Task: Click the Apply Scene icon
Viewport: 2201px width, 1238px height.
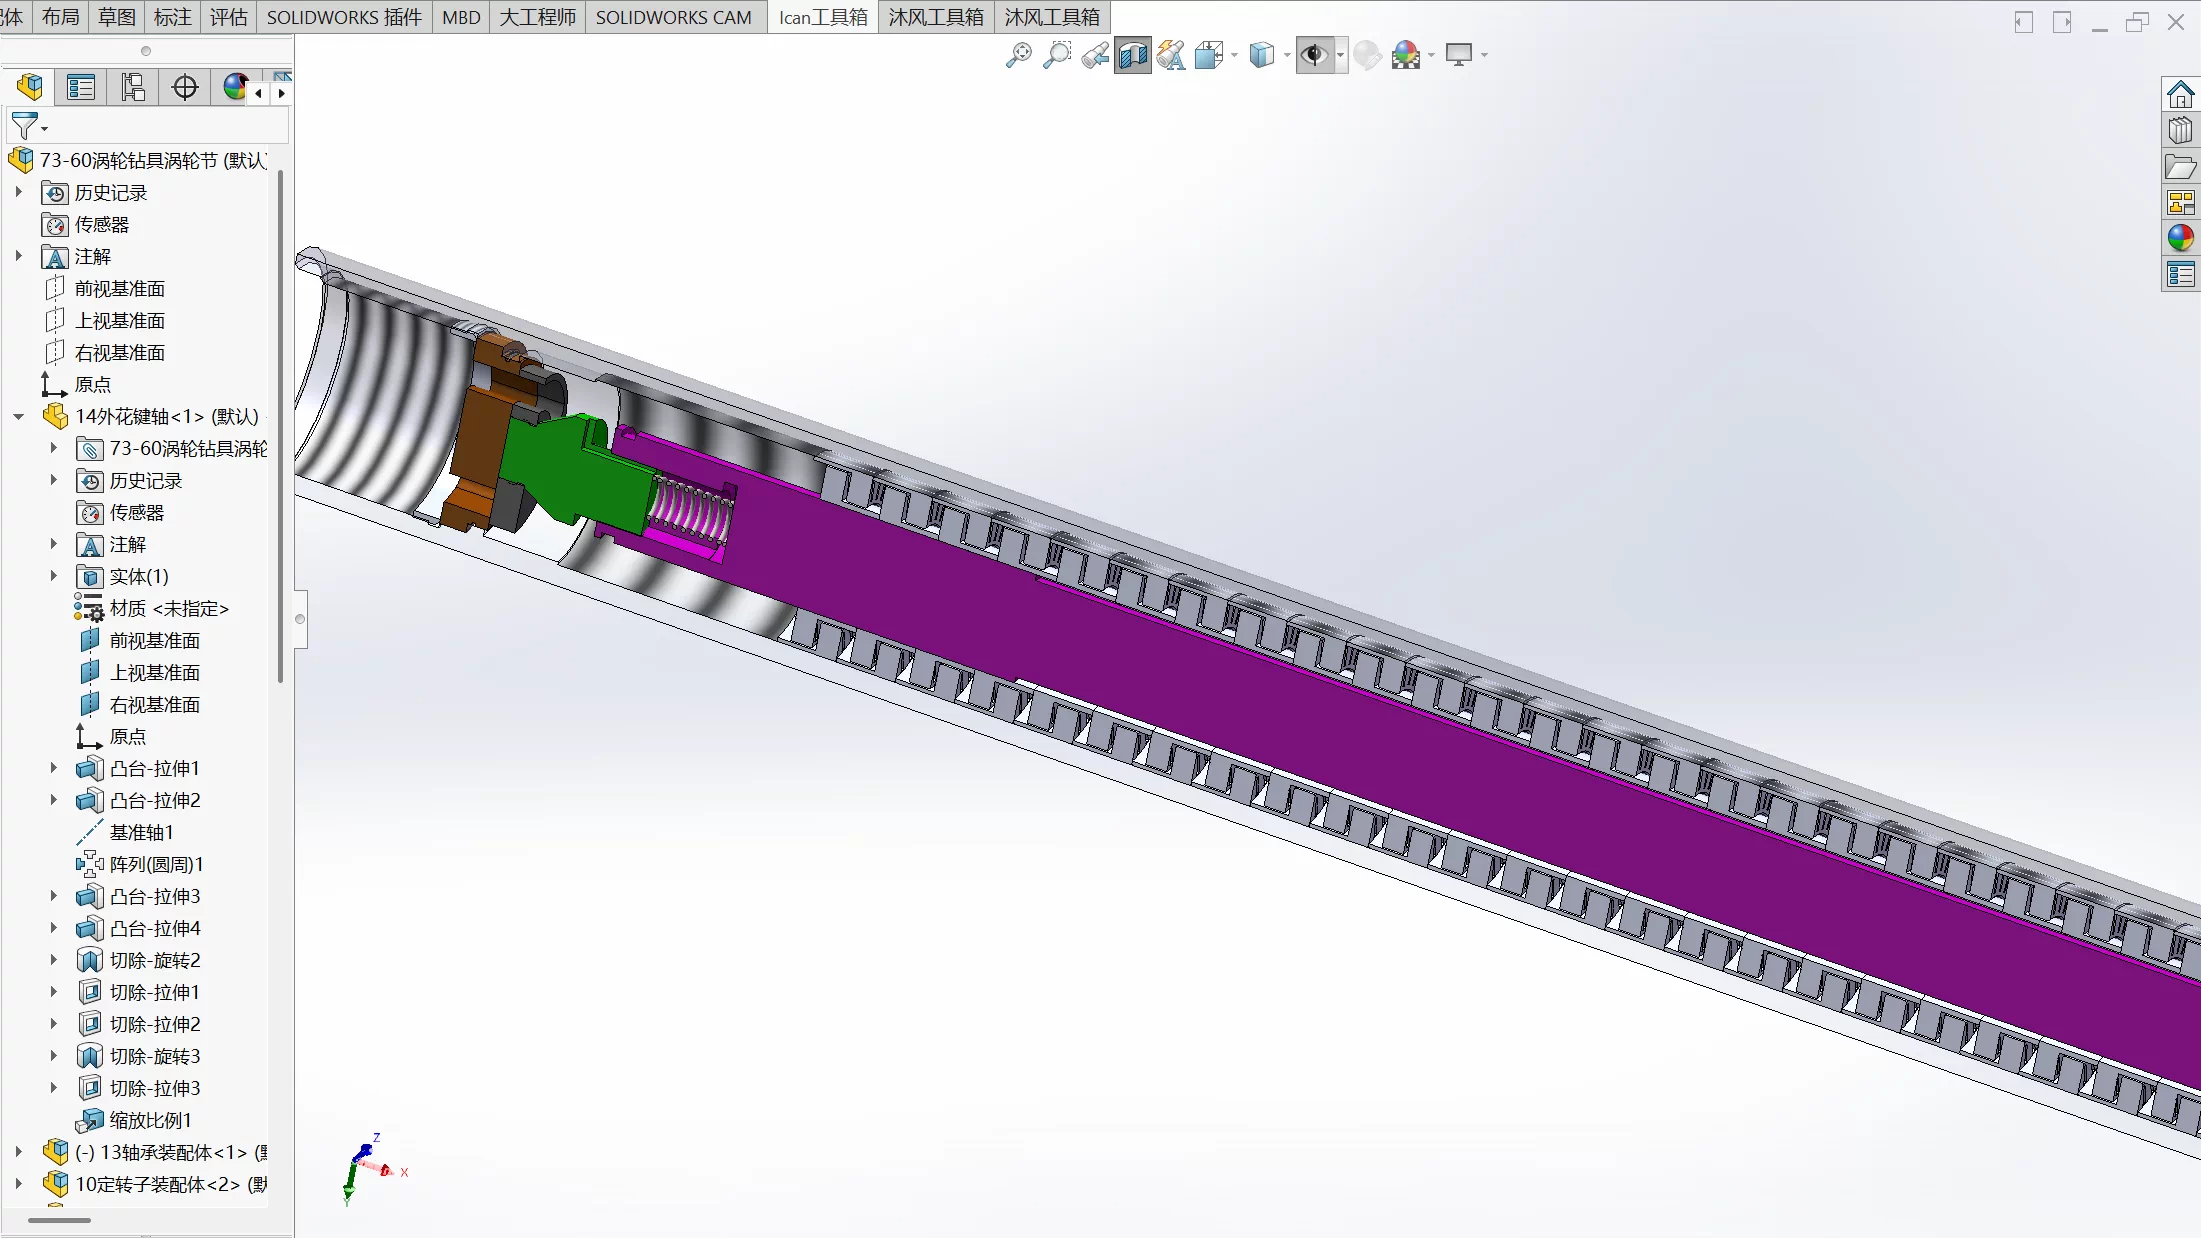Action: (x=1406, y=55)
